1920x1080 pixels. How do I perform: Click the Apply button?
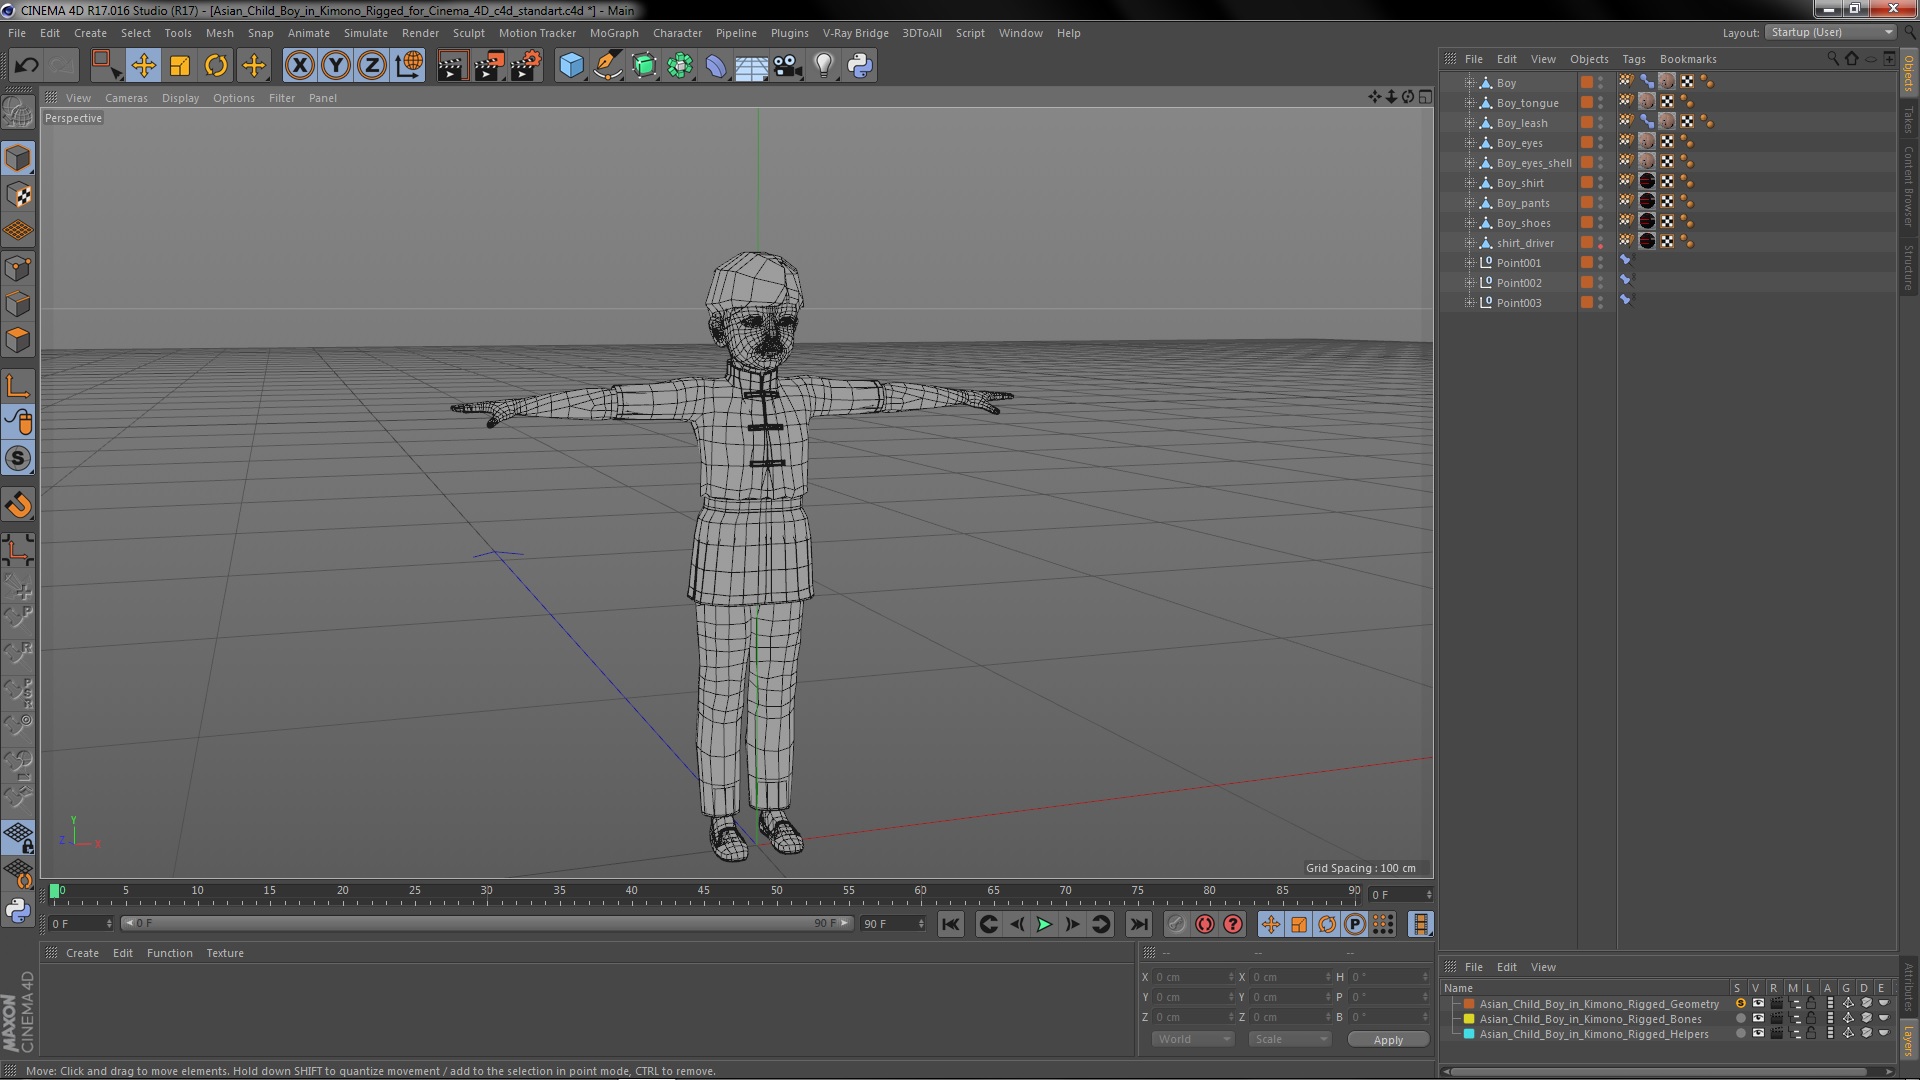pyautogui.click(x=1388, y=1040)
